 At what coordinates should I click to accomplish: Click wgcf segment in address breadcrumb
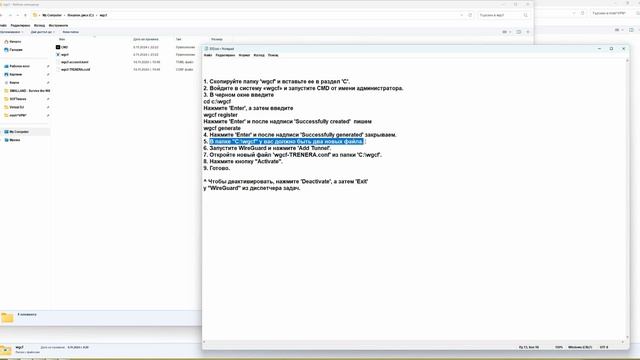coord(103,15)
